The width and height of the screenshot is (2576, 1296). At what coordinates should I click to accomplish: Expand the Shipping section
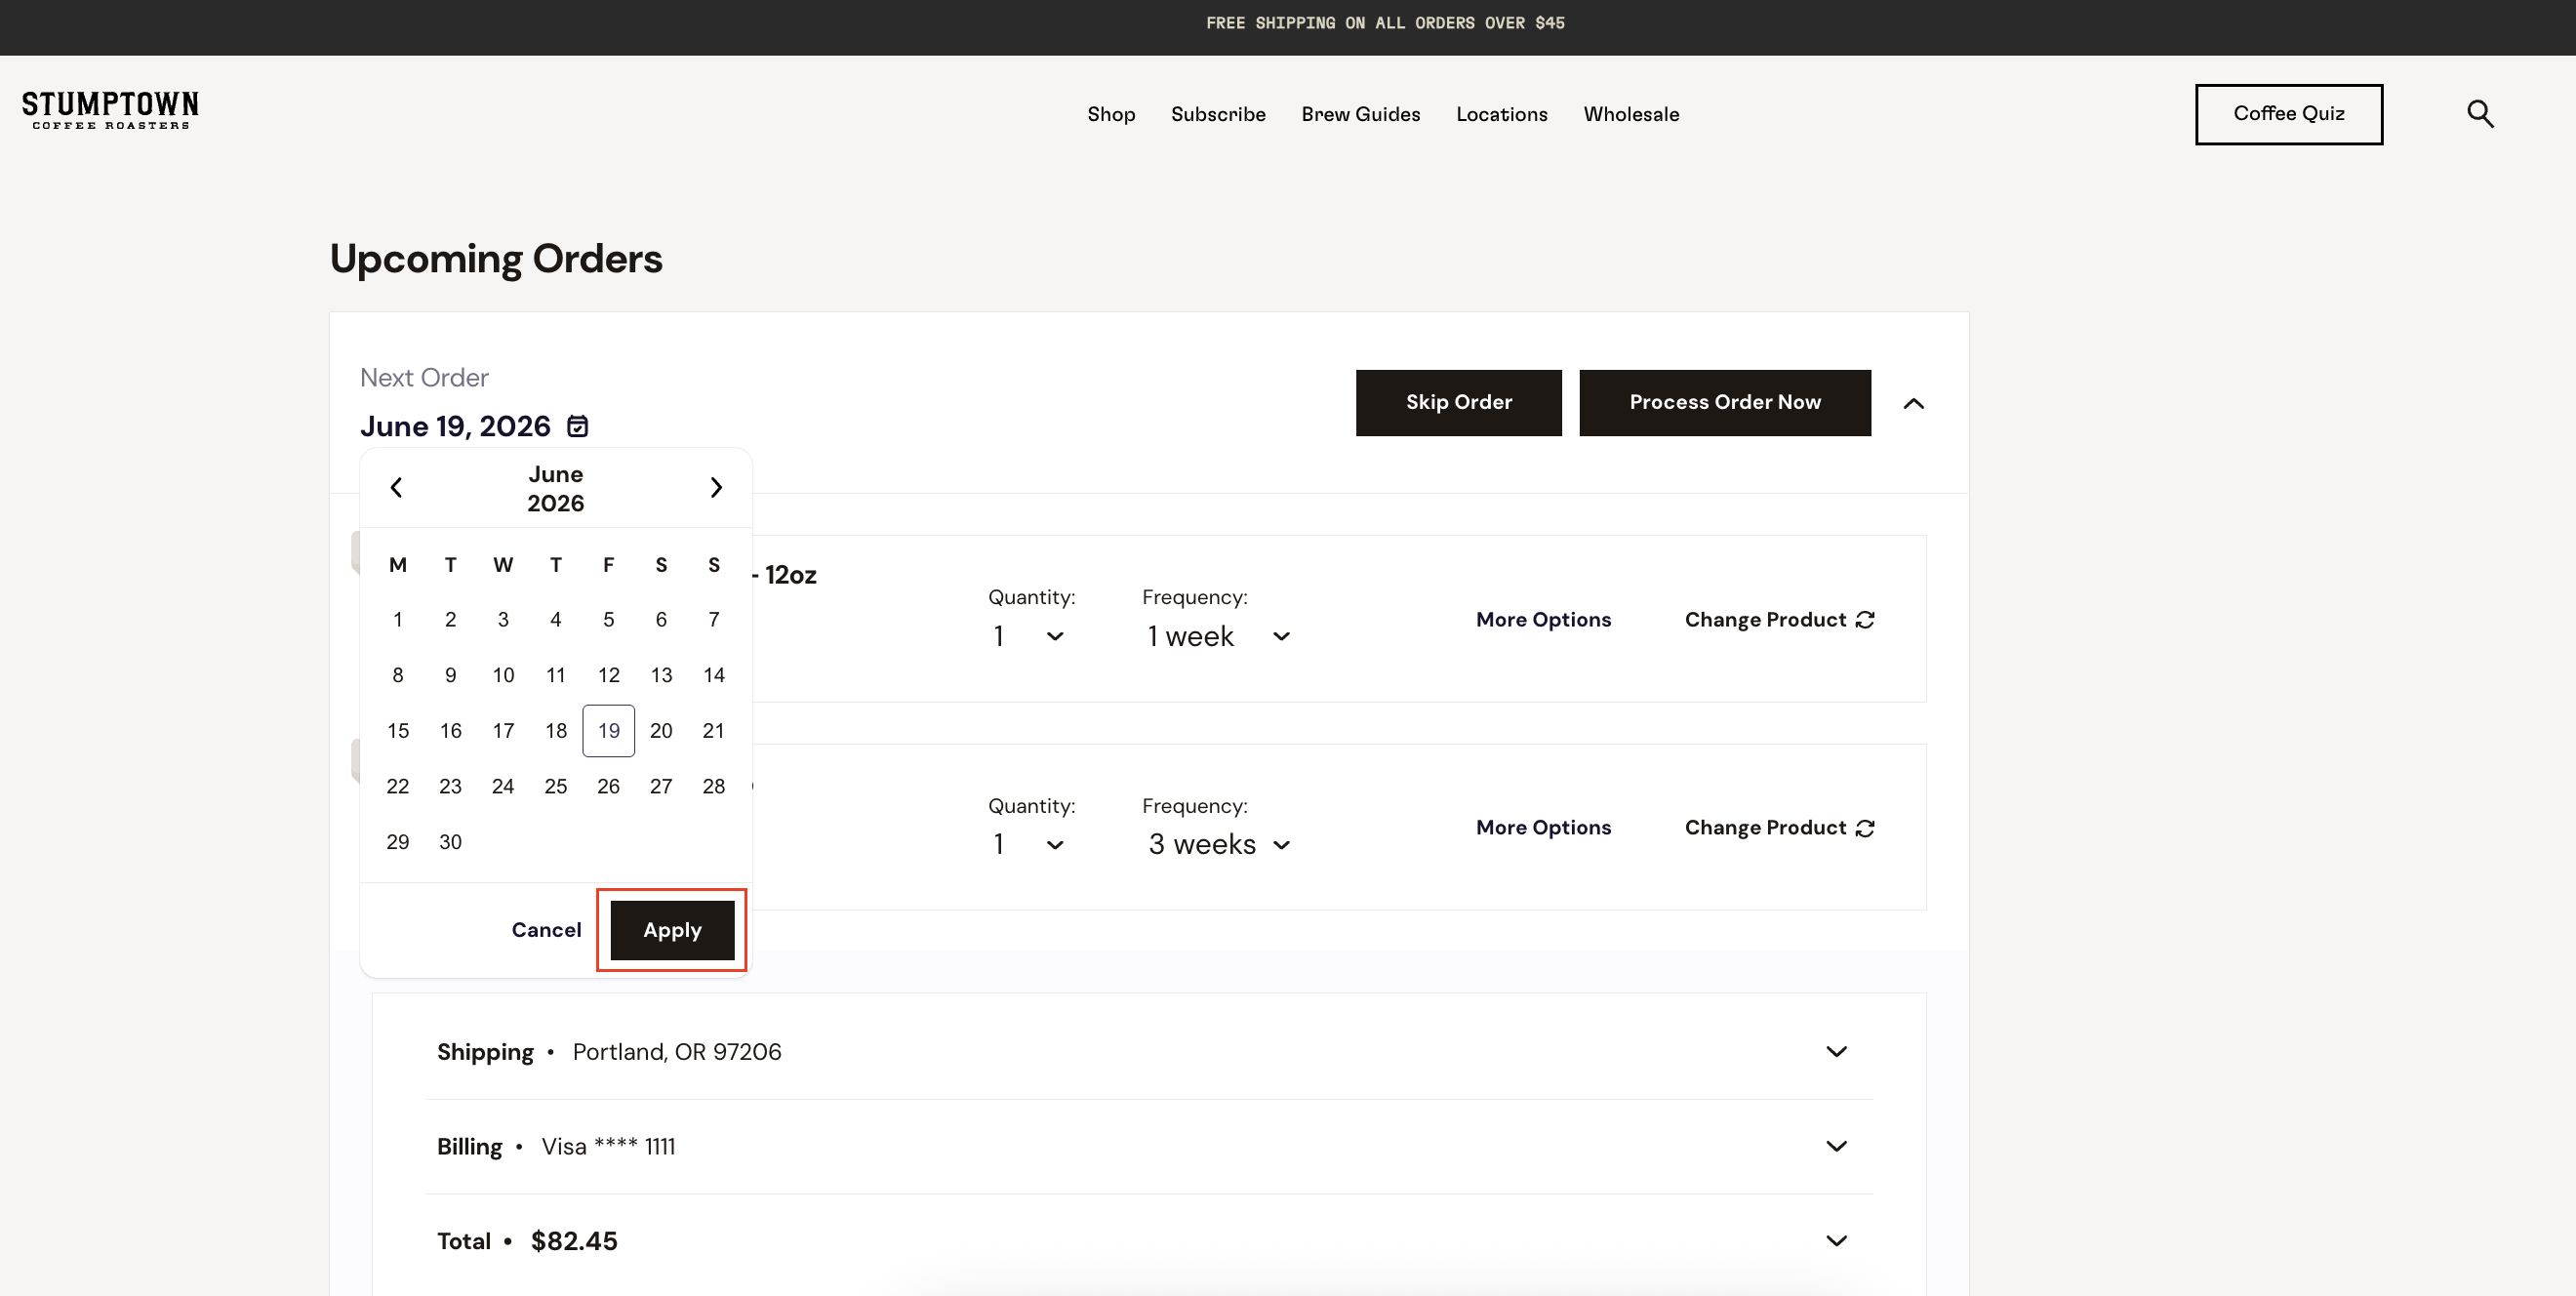[x=1836, y=1052]
